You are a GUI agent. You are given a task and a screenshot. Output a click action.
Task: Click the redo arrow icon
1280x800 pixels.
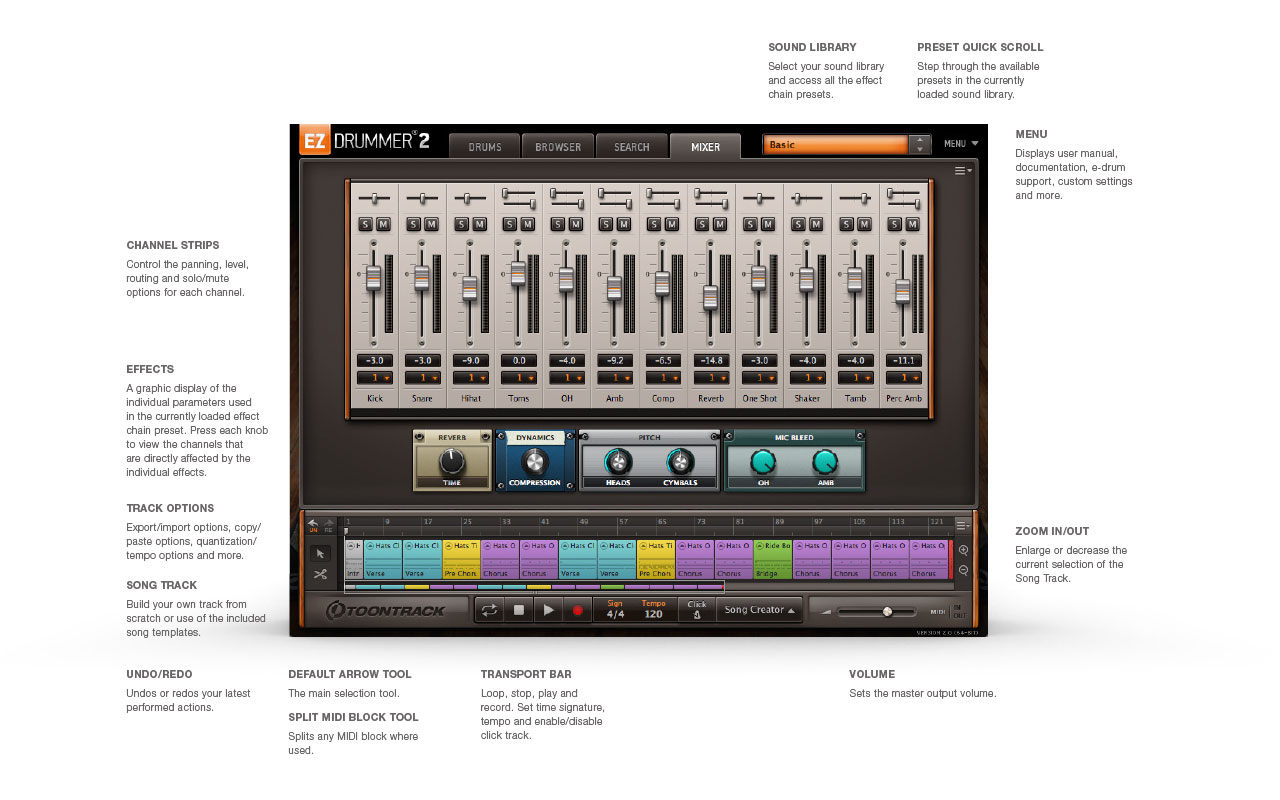[328, 523]
